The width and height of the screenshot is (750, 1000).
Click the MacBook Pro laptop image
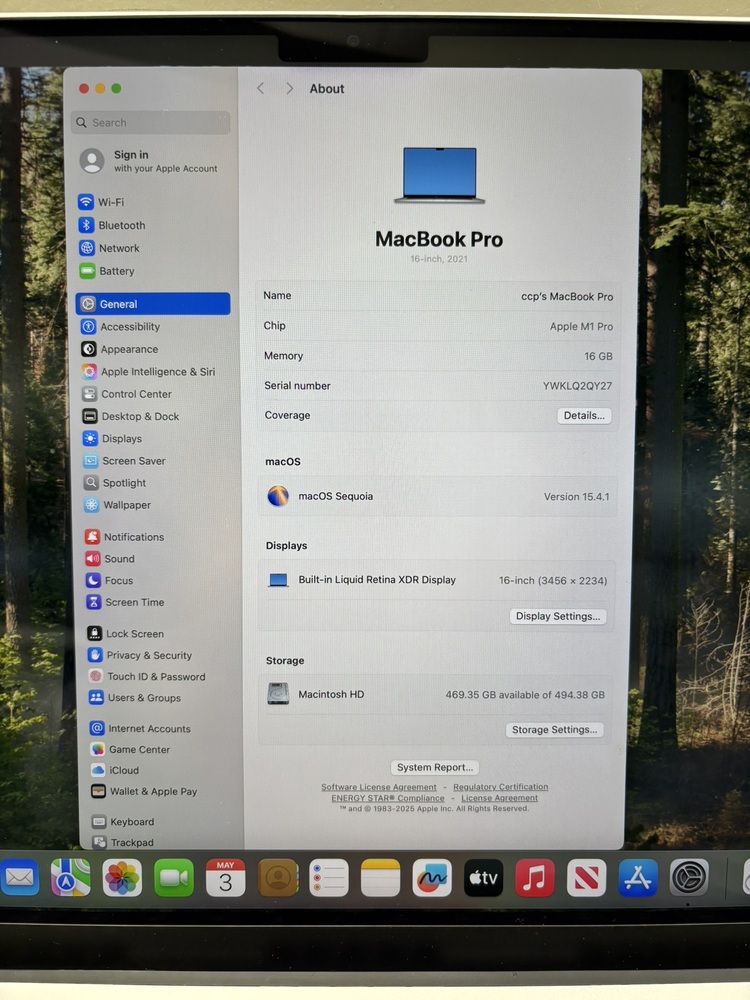[x=439, y=175]
